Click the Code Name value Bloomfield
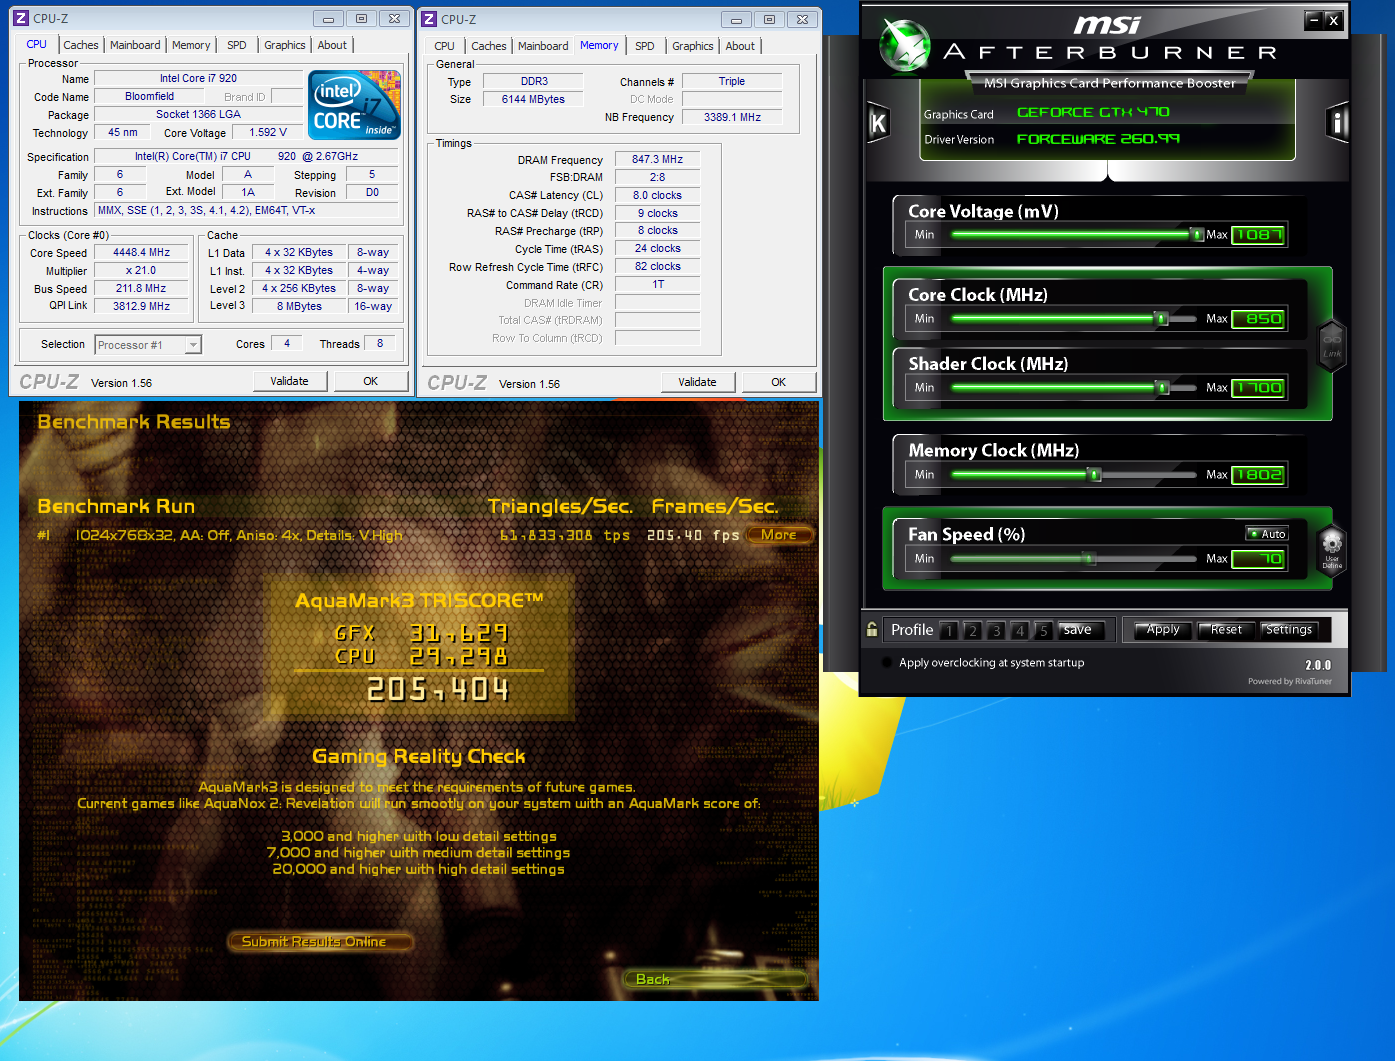The width and height of the screenshot is (1395, 1061). click(x=150, y=96)
